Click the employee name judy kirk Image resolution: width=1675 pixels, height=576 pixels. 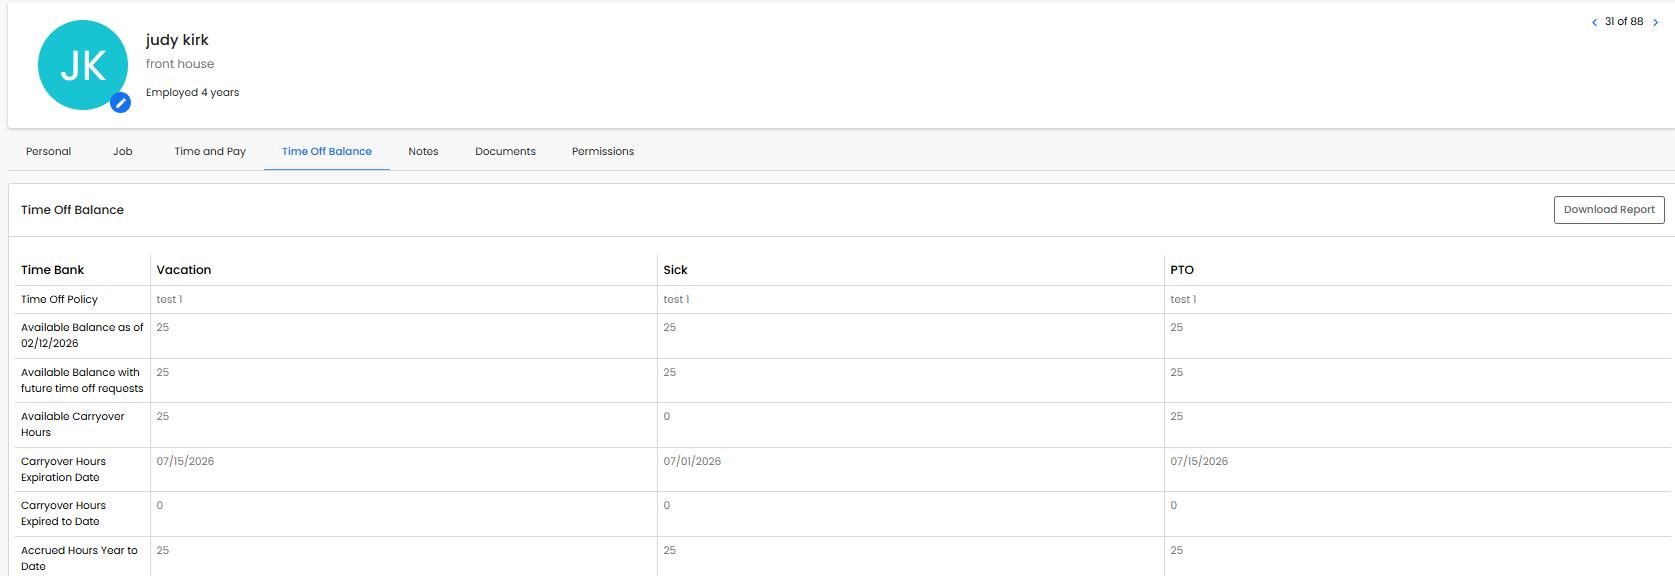pyautogui.click(x=177, y=40)
